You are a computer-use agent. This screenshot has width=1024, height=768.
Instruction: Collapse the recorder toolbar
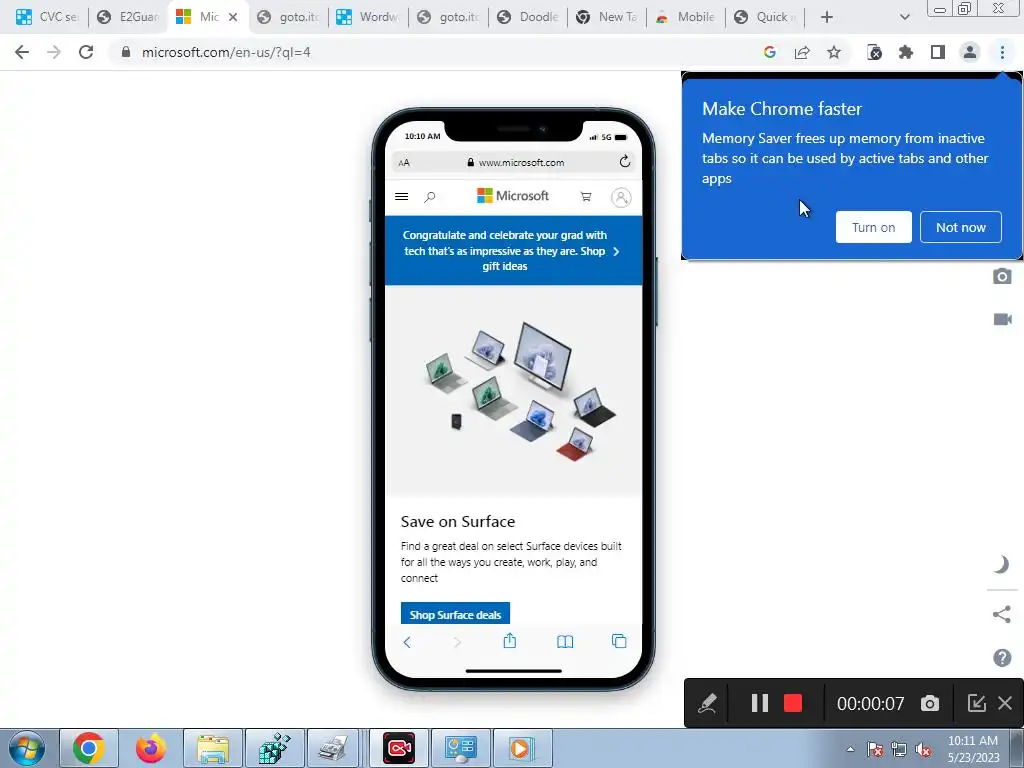(x=976, y=703)
